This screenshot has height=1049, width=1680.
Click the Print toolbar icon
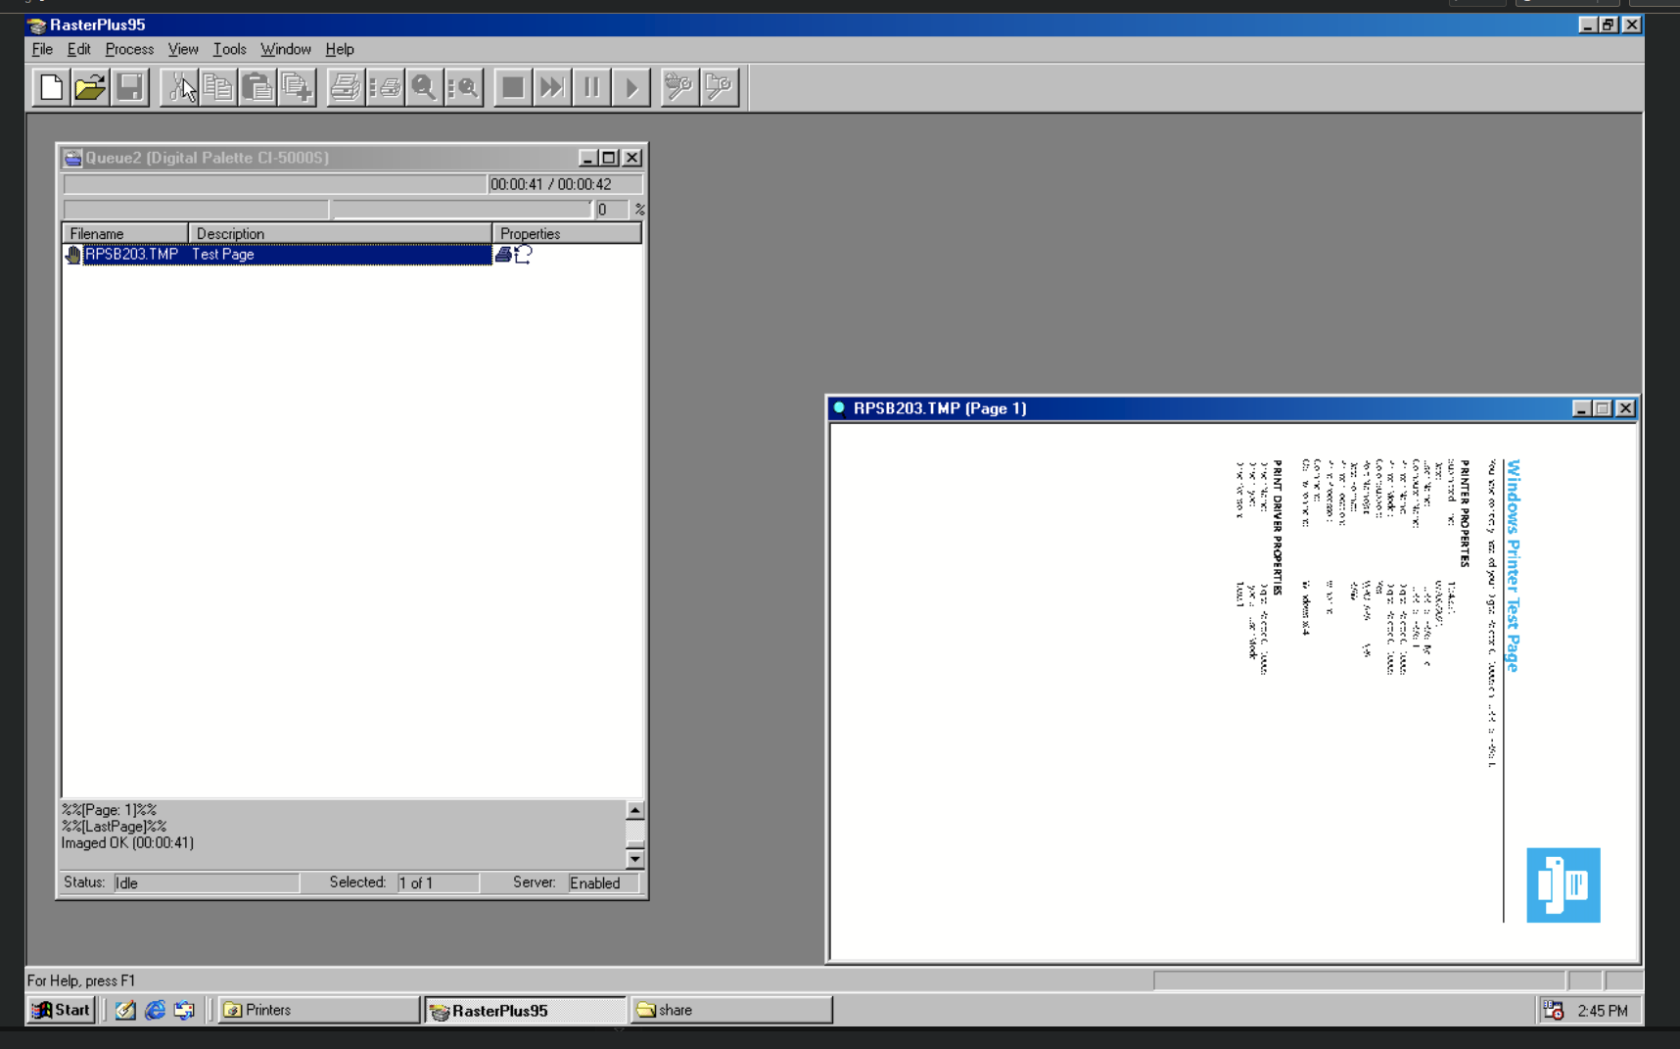pyautogui.click(x=345, y=88)
